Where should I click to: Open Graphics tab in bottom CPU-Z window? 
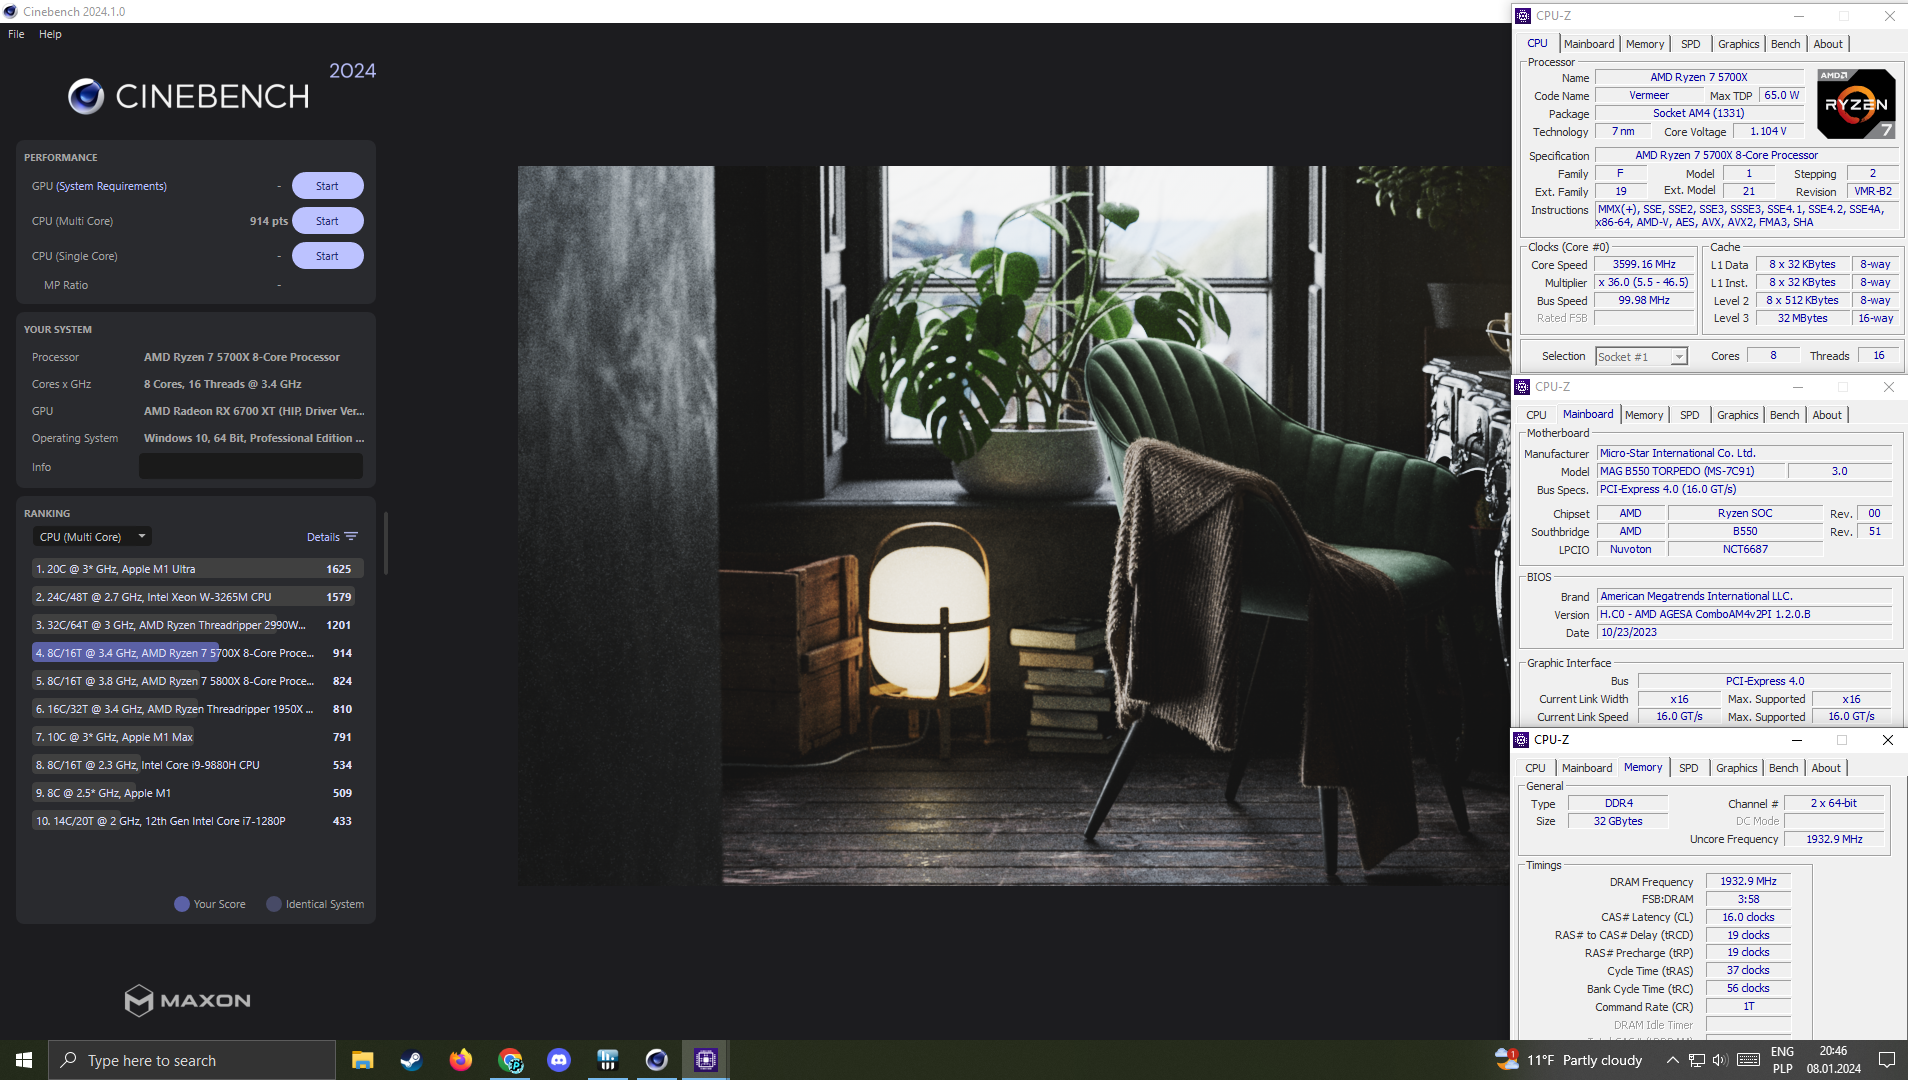[1736, 768]
